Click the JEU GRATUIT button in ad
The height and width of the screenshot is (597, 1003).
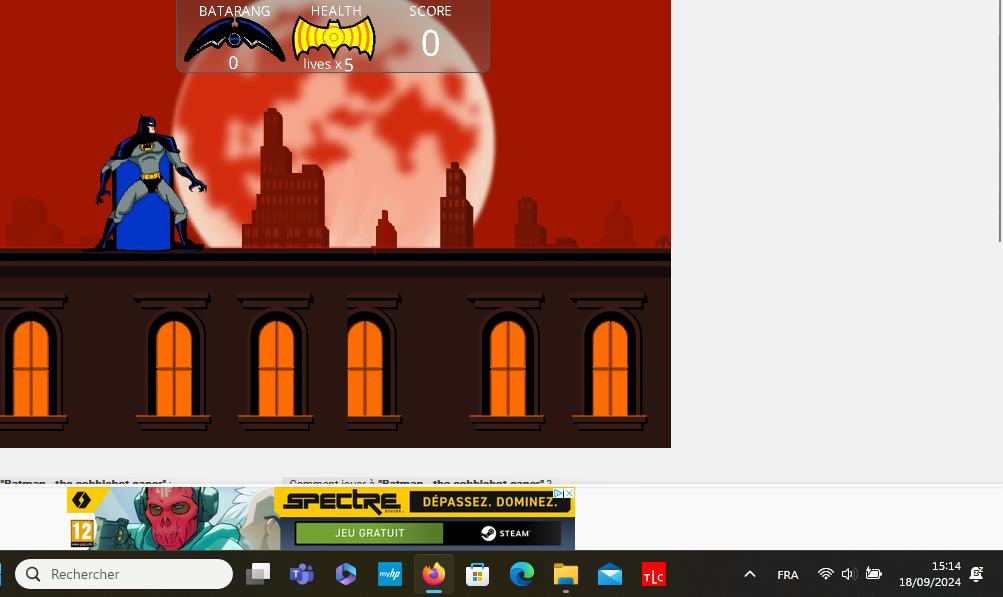(x=369, y=533)
